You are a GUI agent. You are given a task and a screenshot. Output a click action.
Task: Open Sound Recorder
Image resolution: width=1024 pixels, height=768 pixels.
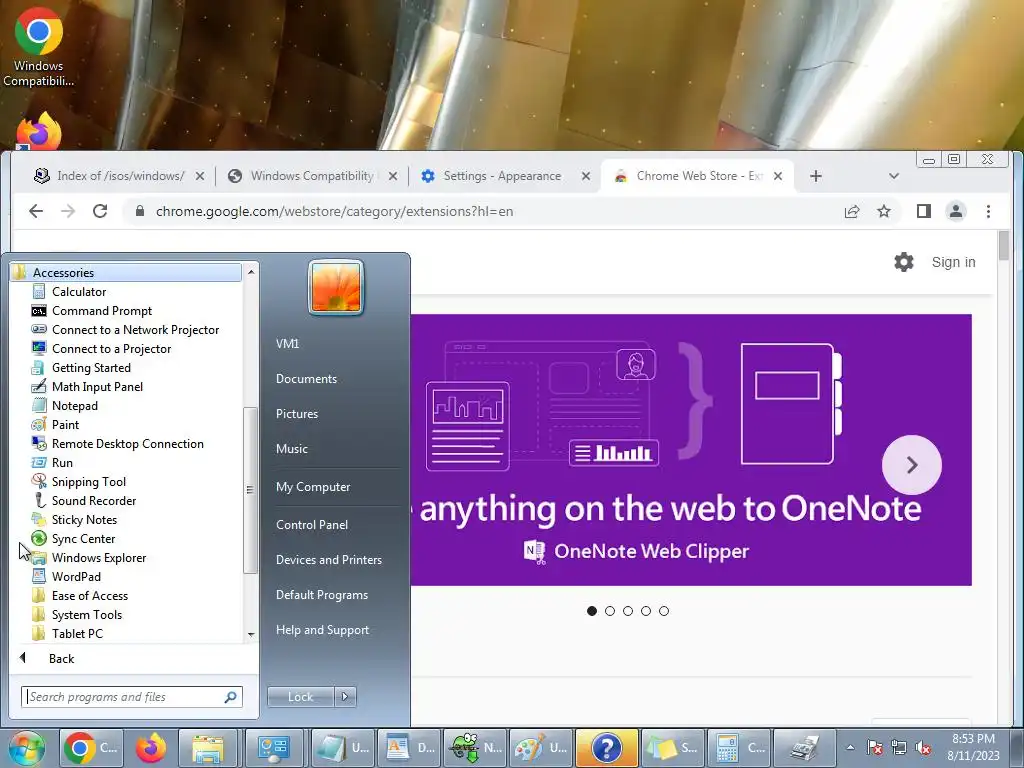tap(93, 500)
